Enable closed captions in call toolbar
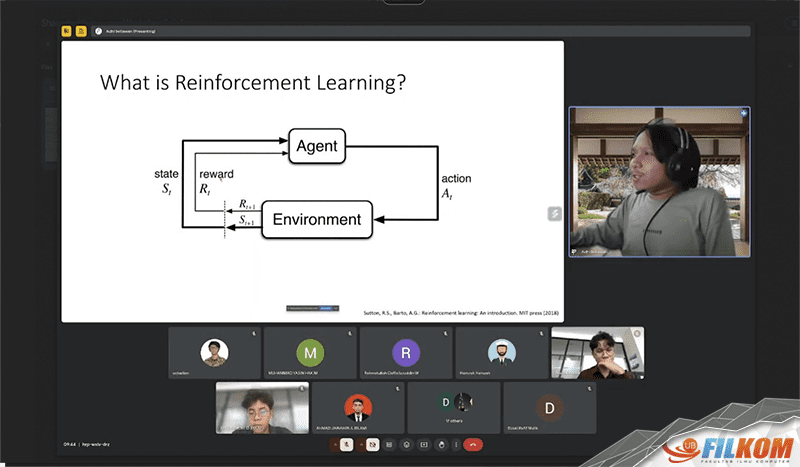Viewport: 800px width, 467px height. coord(390,443)
